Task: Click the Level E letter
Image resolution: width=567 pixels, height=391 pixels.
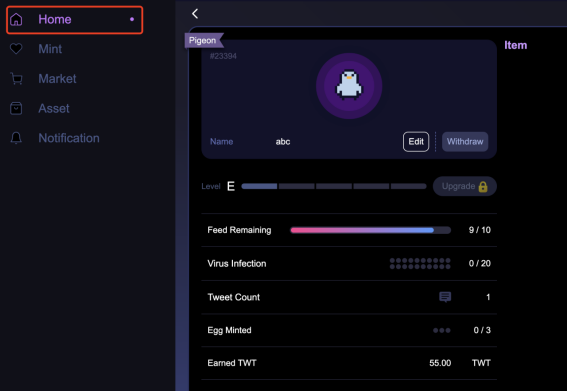Action: (231, 186)
